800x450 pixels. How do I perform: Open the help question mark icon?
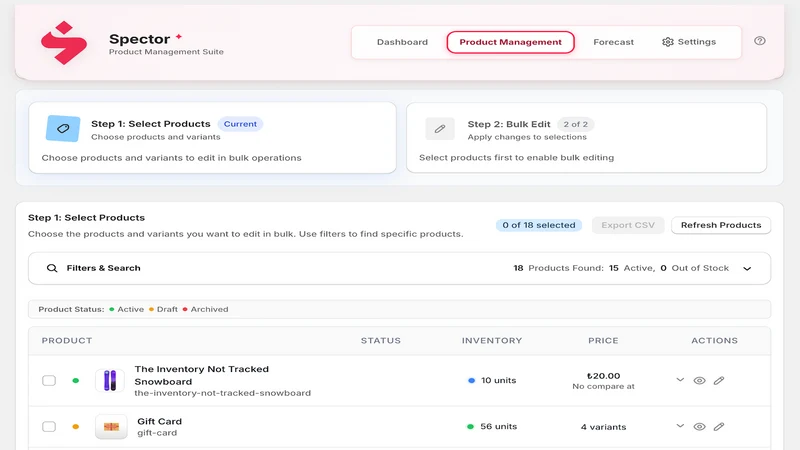point(760,41)
